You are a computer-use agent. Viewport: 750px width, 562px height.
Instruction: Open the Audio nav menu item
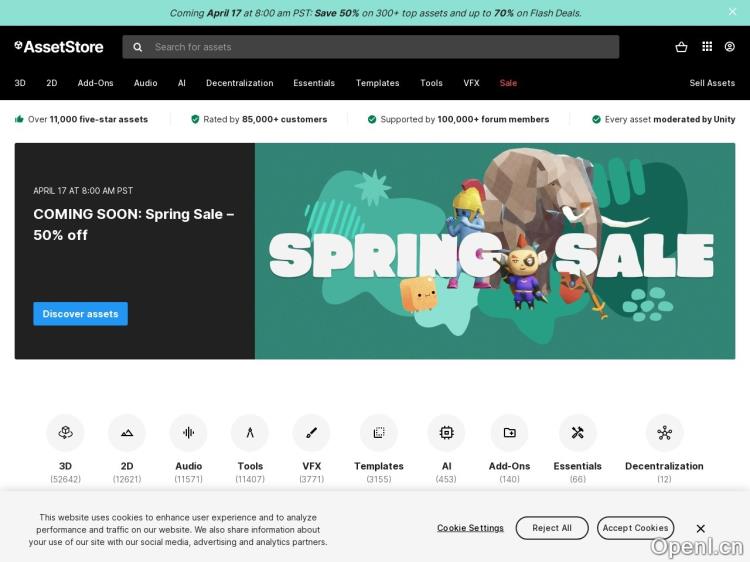(x=145, y=83)
